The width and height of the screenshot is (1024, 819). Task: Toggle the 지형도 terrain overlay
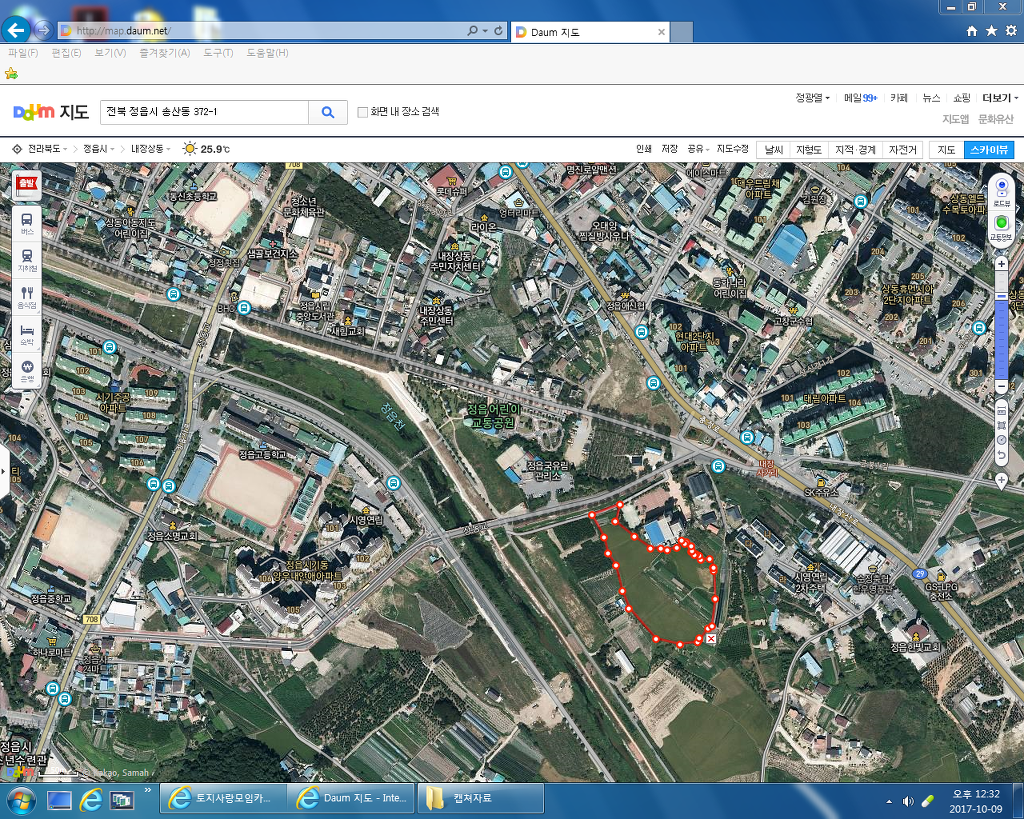pyautogui.click(x=808, y=150)
